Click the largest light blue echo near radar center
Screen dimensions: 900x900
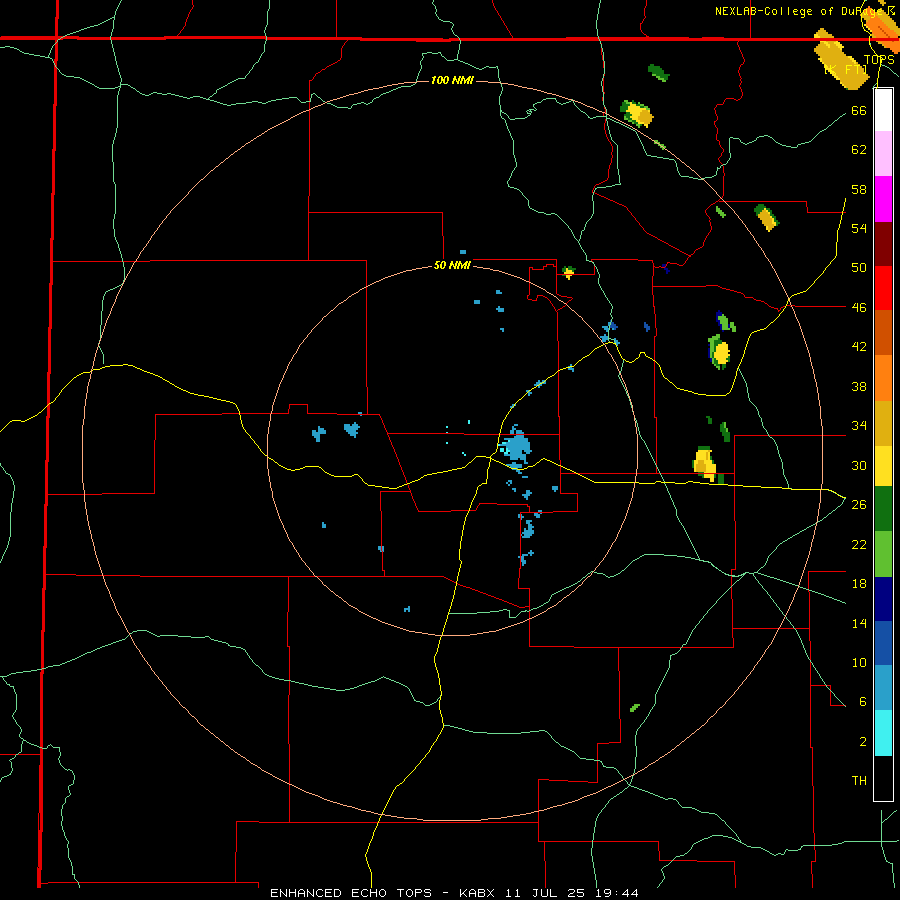pyautogui.click(x=516, y=447)
